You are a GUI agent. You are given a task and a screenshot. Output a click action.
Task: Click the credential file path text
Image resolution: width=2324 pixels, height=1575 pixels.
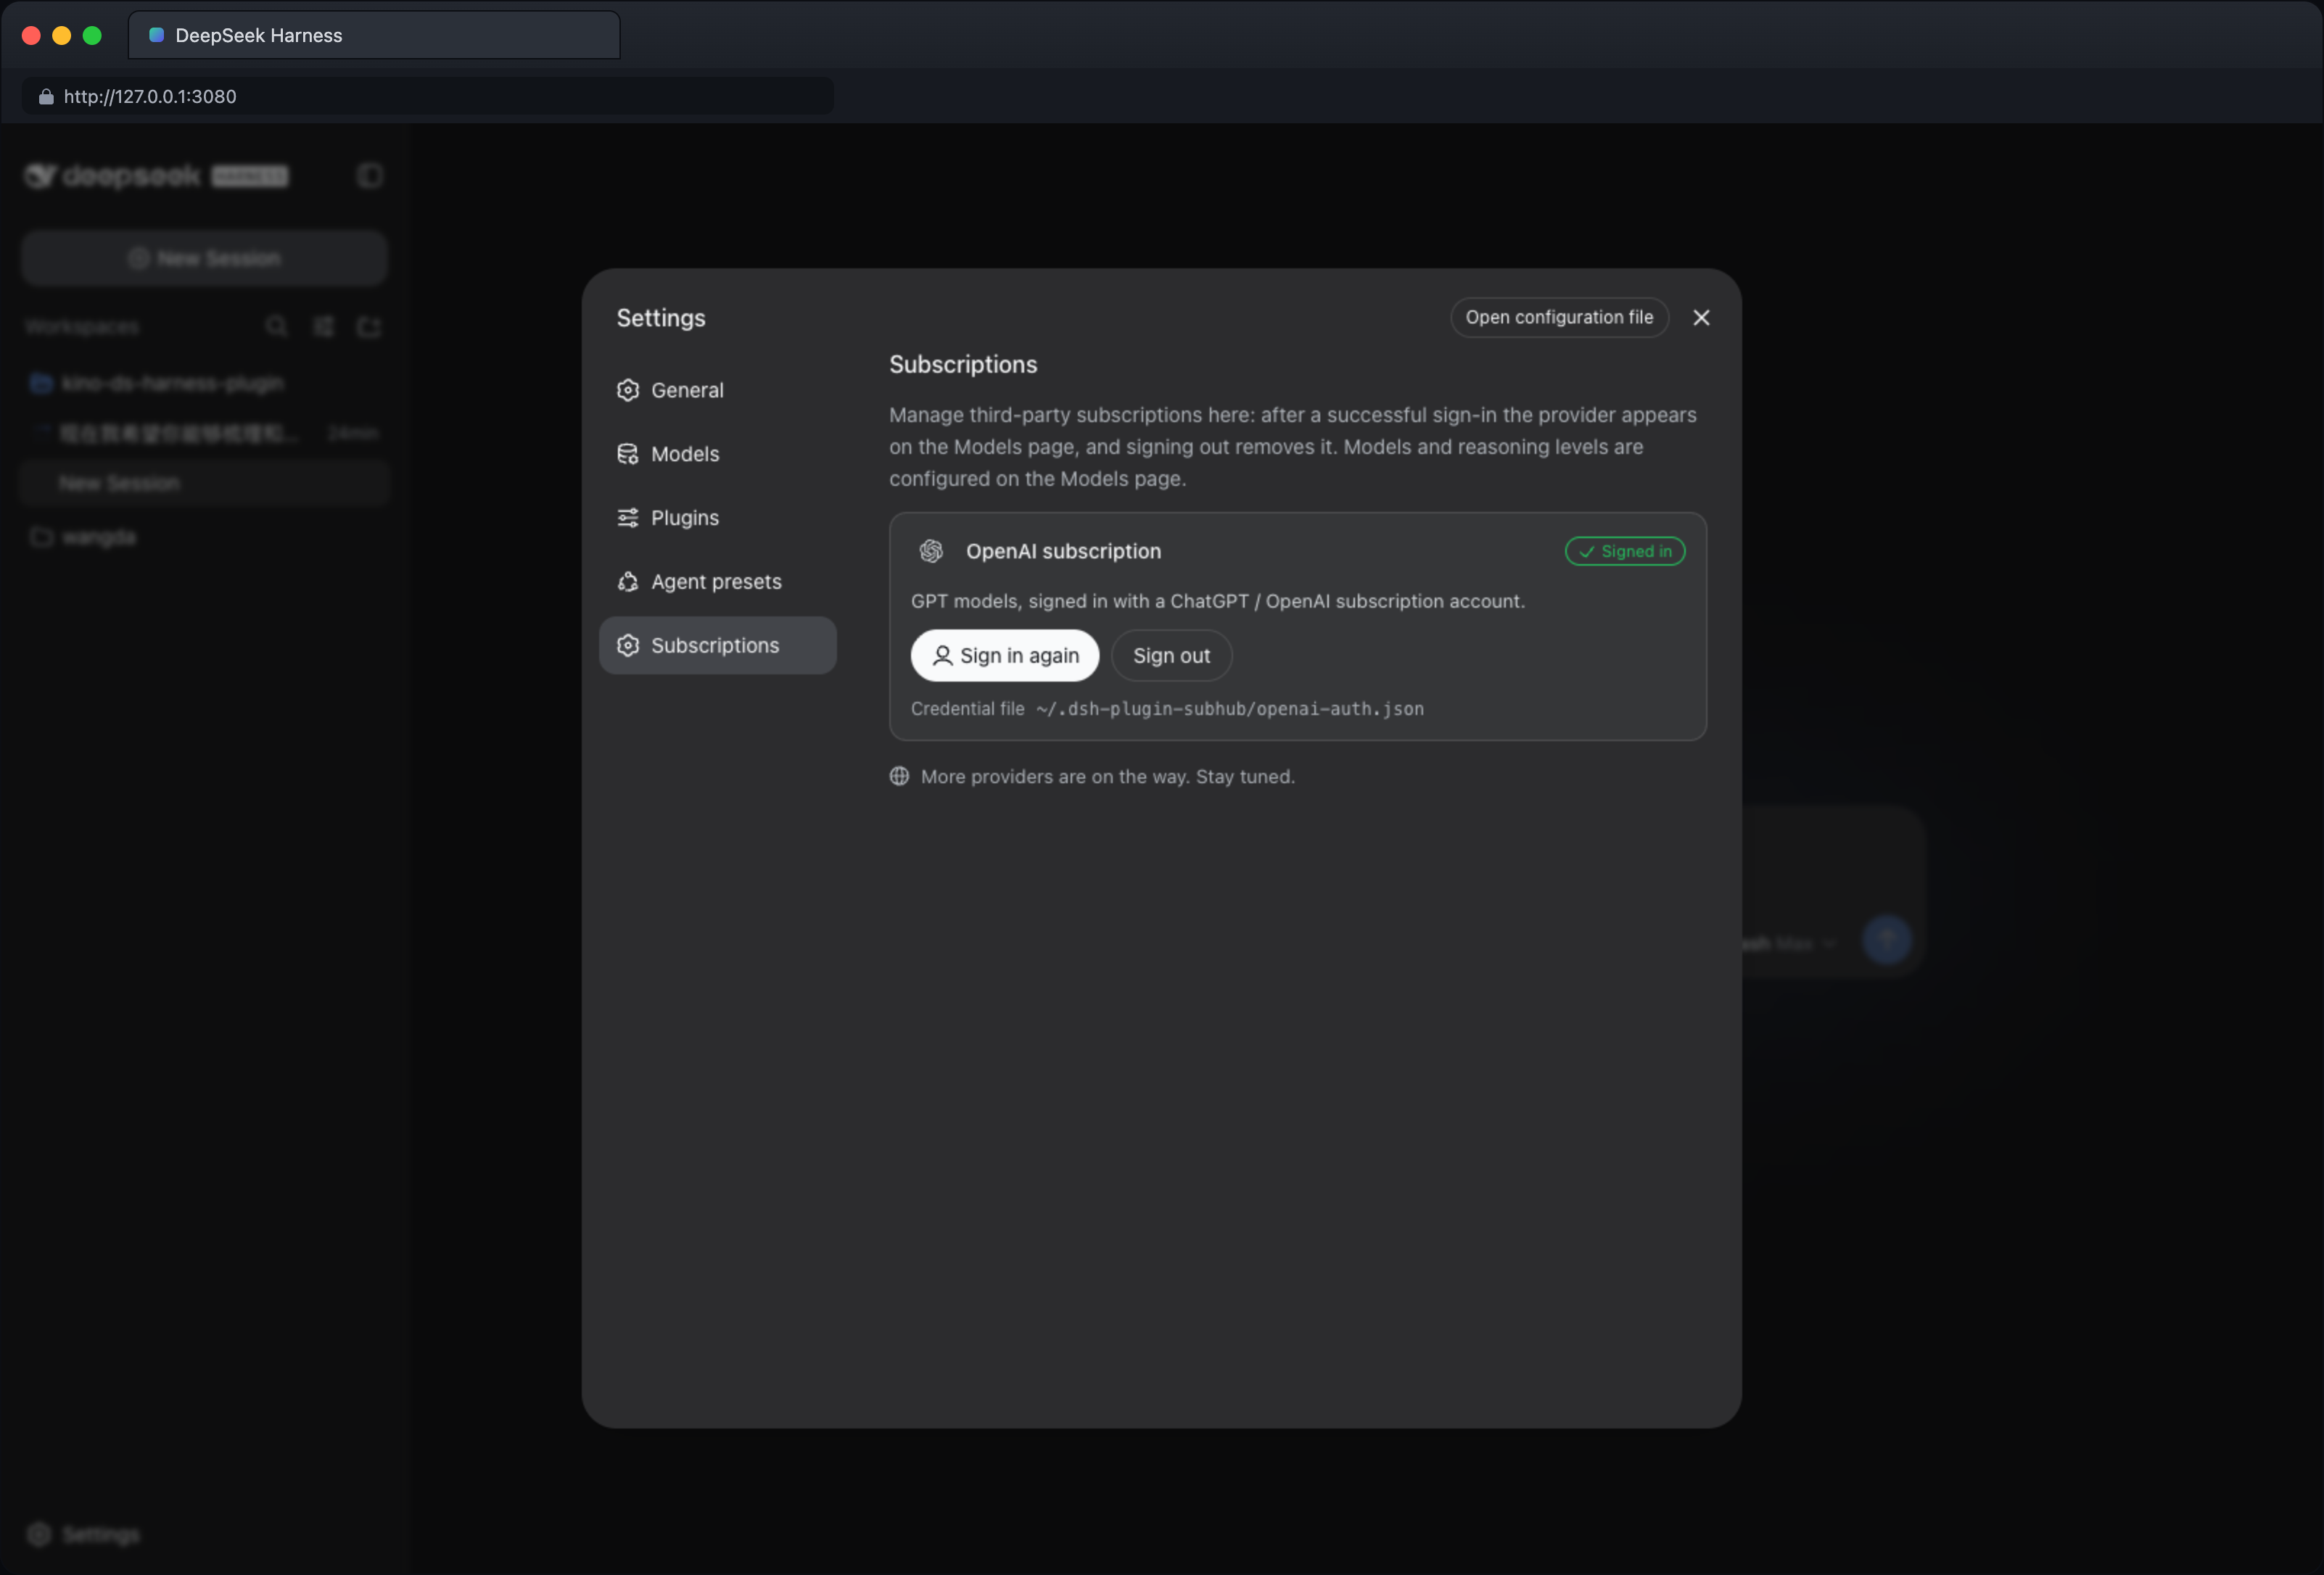(x=1229, y=709)
